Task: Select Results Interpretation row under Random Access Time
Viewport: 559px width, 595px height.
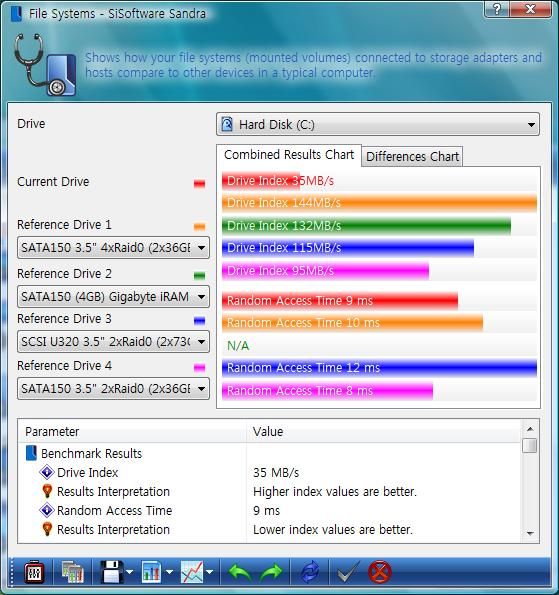Action: pos(269,529)
